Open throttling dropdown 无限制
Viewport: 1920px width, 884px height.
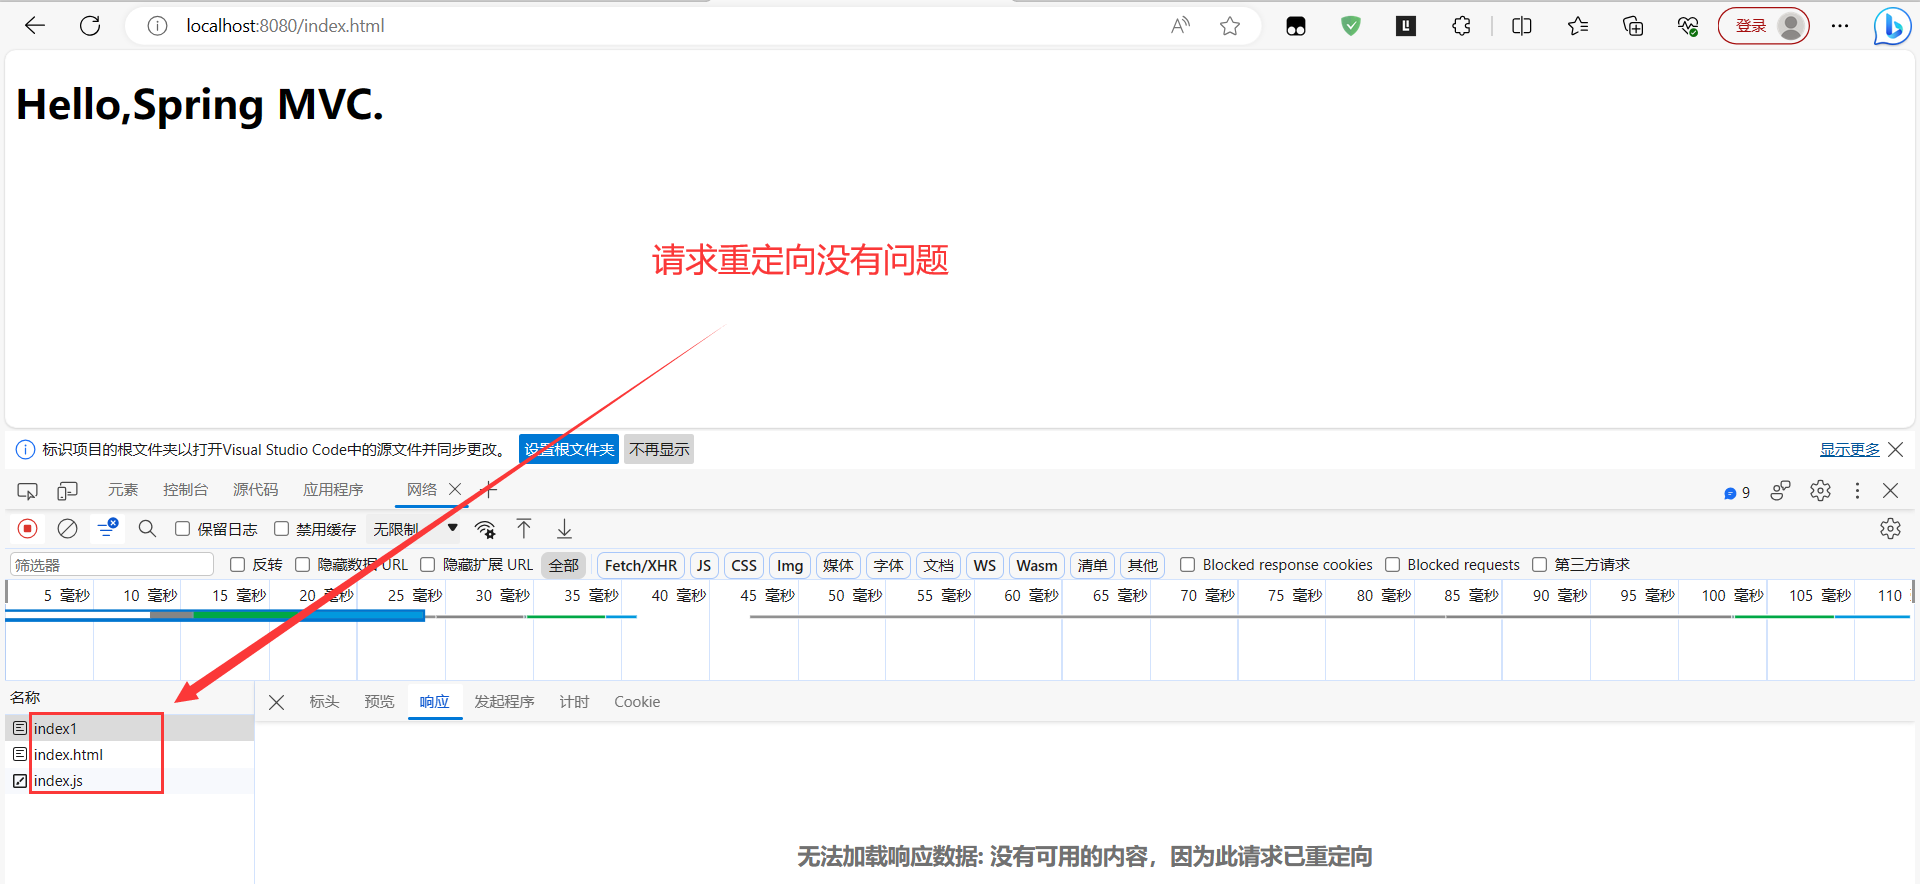click(x=415, y=529)
